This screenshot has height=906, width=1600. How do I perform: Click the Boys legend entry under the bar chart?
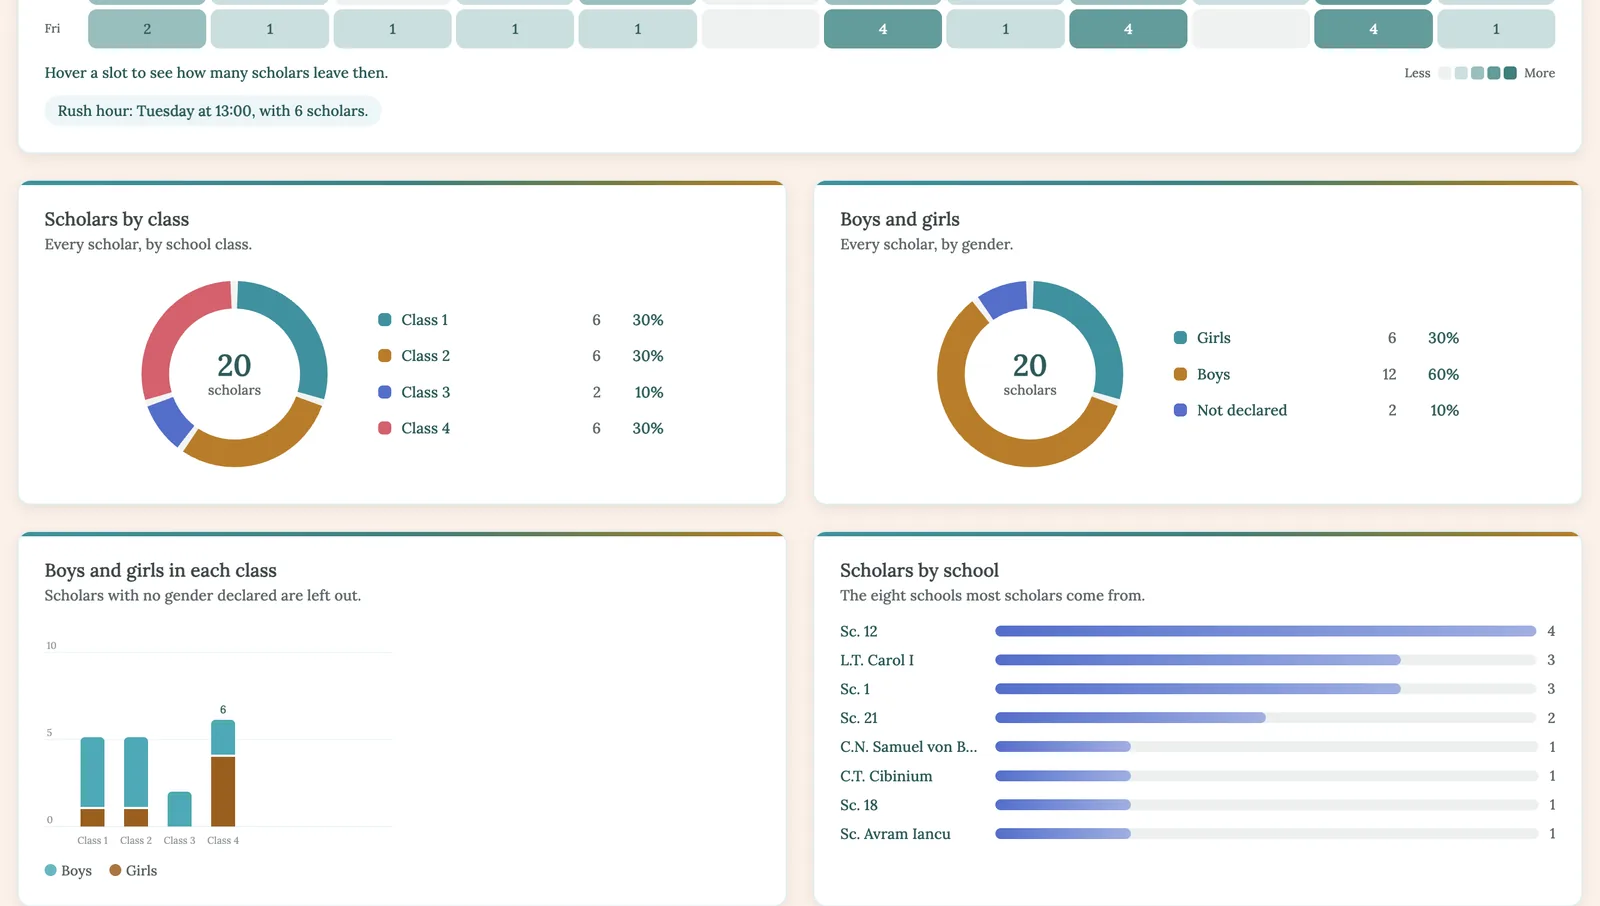[x=68, y=871]
